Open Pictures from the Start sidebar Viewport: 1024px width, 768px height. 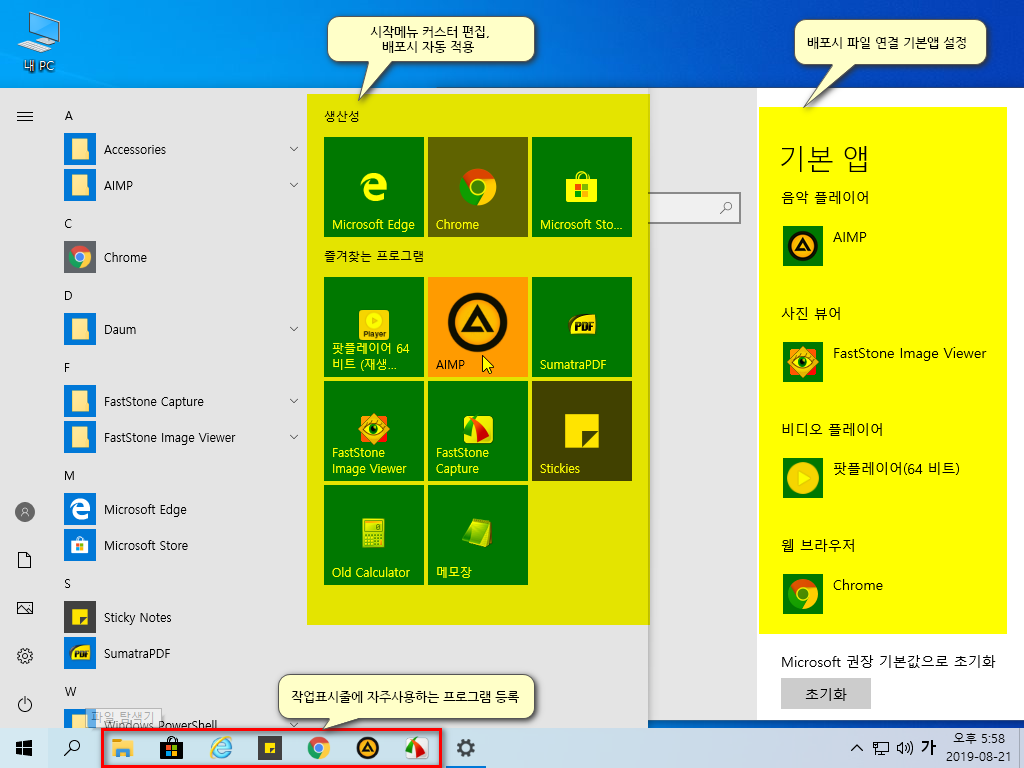25,608
